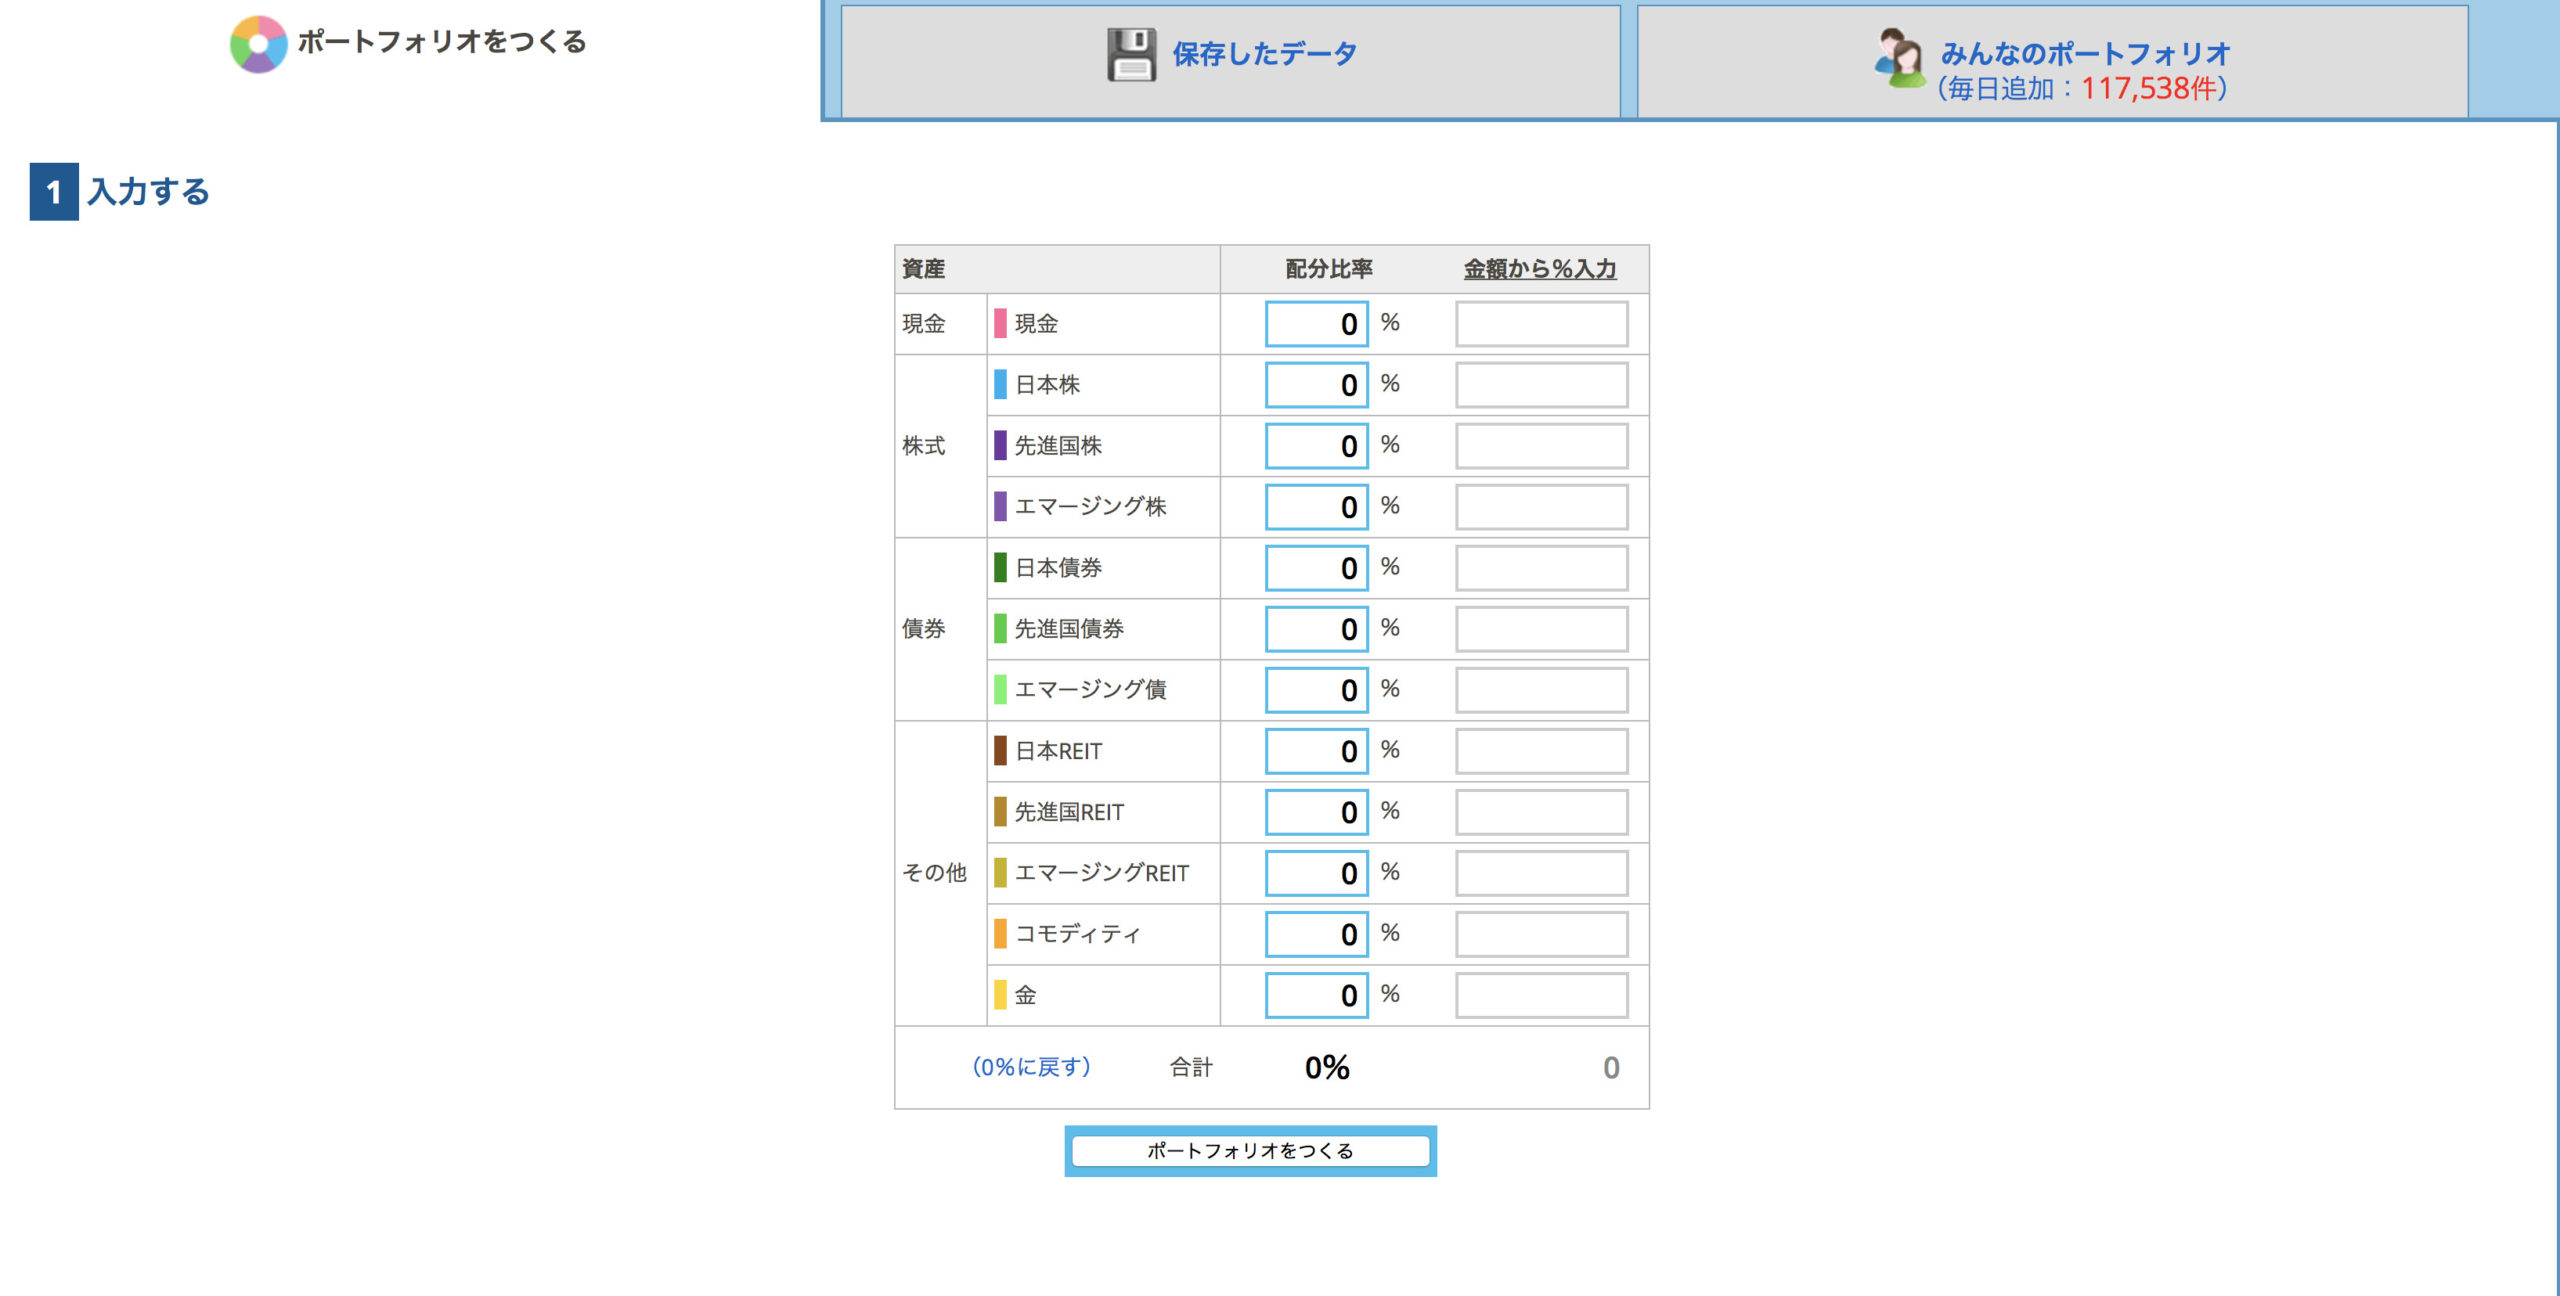Click the 日本債券 amount input field

point(1541,568)
